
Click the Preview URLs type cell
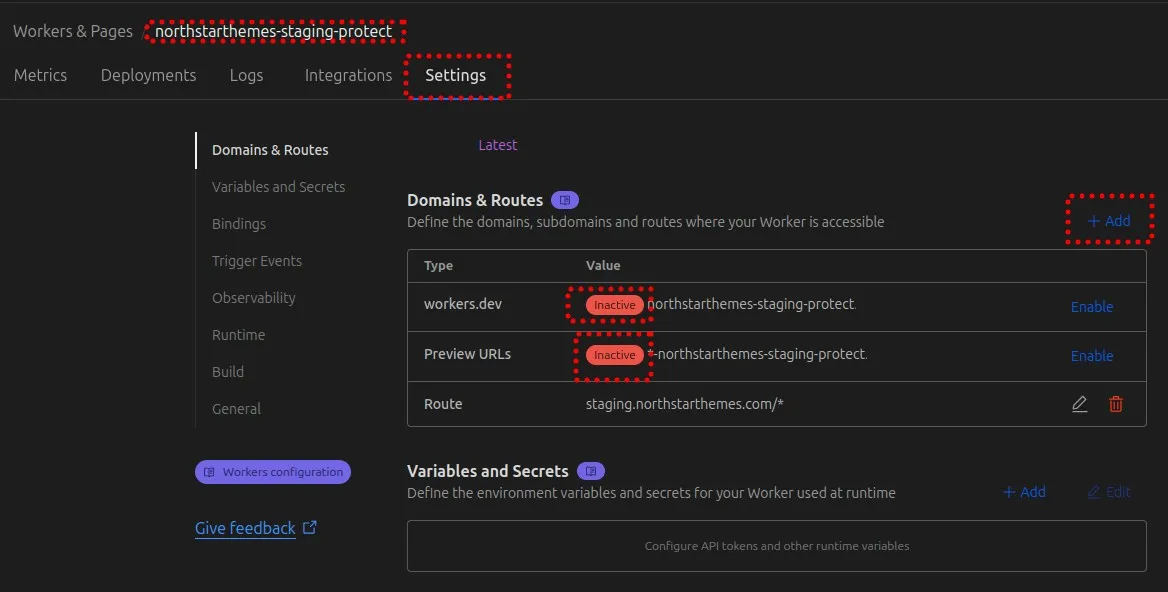(x=467, y=354)
